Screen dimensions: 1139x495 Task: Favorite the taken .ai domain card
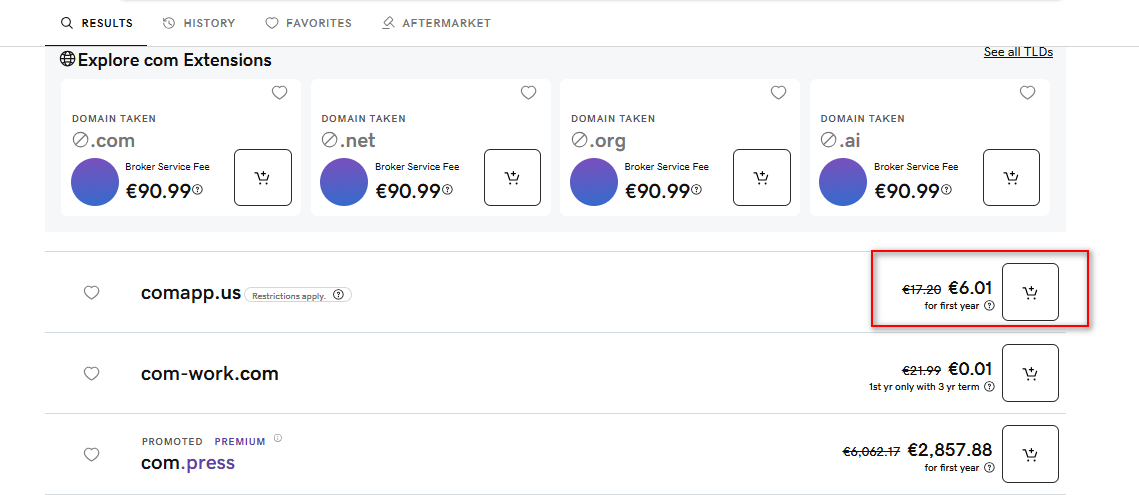1027,93
